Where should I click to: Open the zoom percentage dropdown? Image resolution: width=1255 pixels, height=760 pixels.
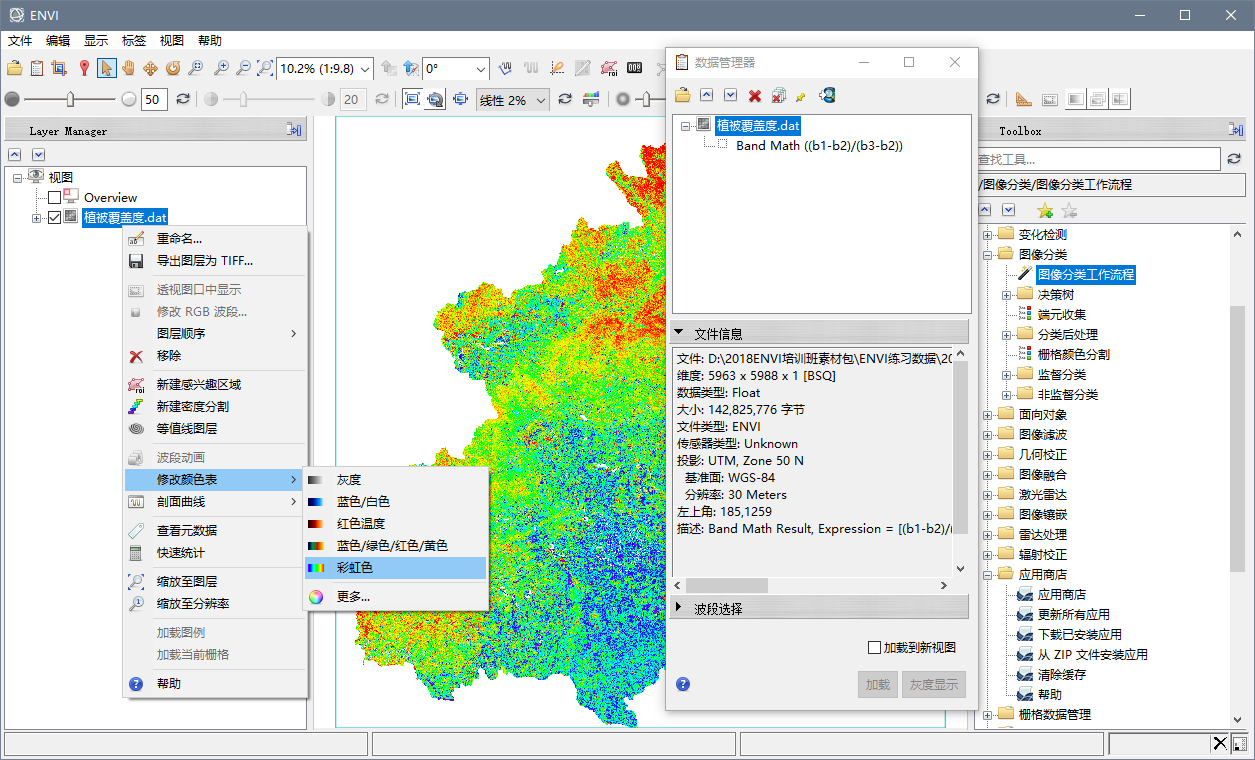(364, 69)
